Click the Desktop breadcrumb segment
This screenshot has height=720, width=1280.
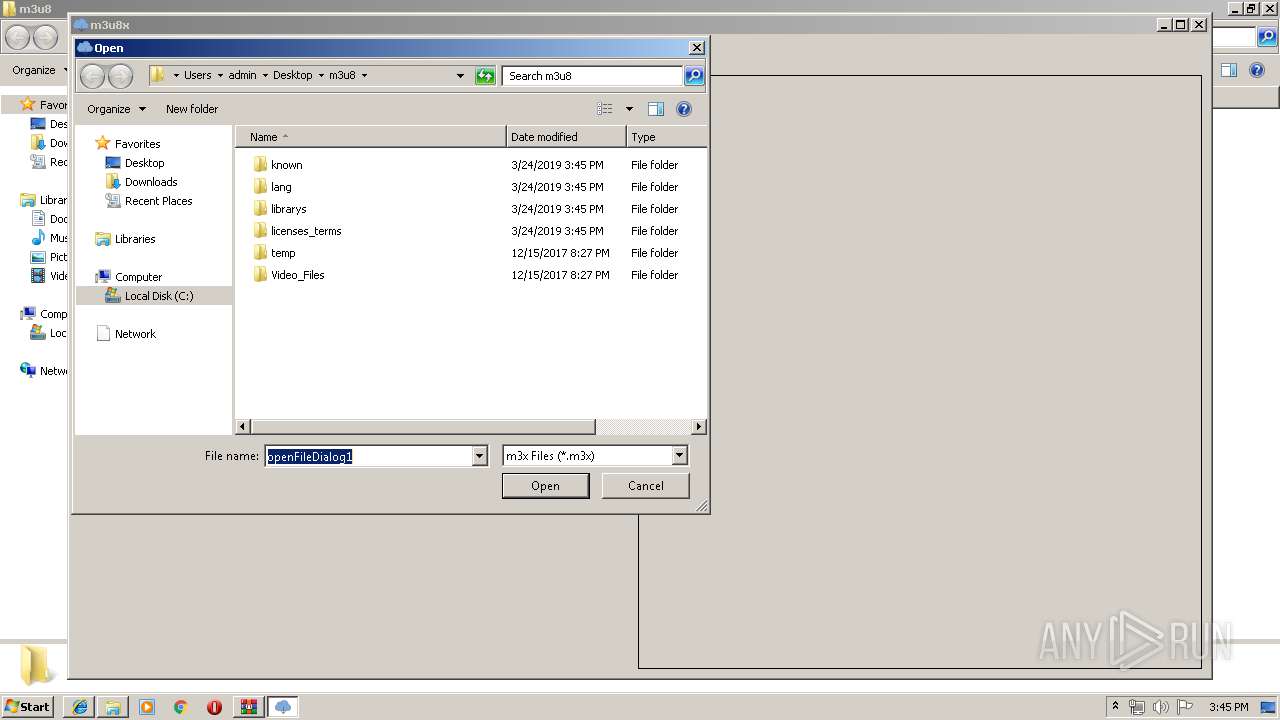point(293,76)
